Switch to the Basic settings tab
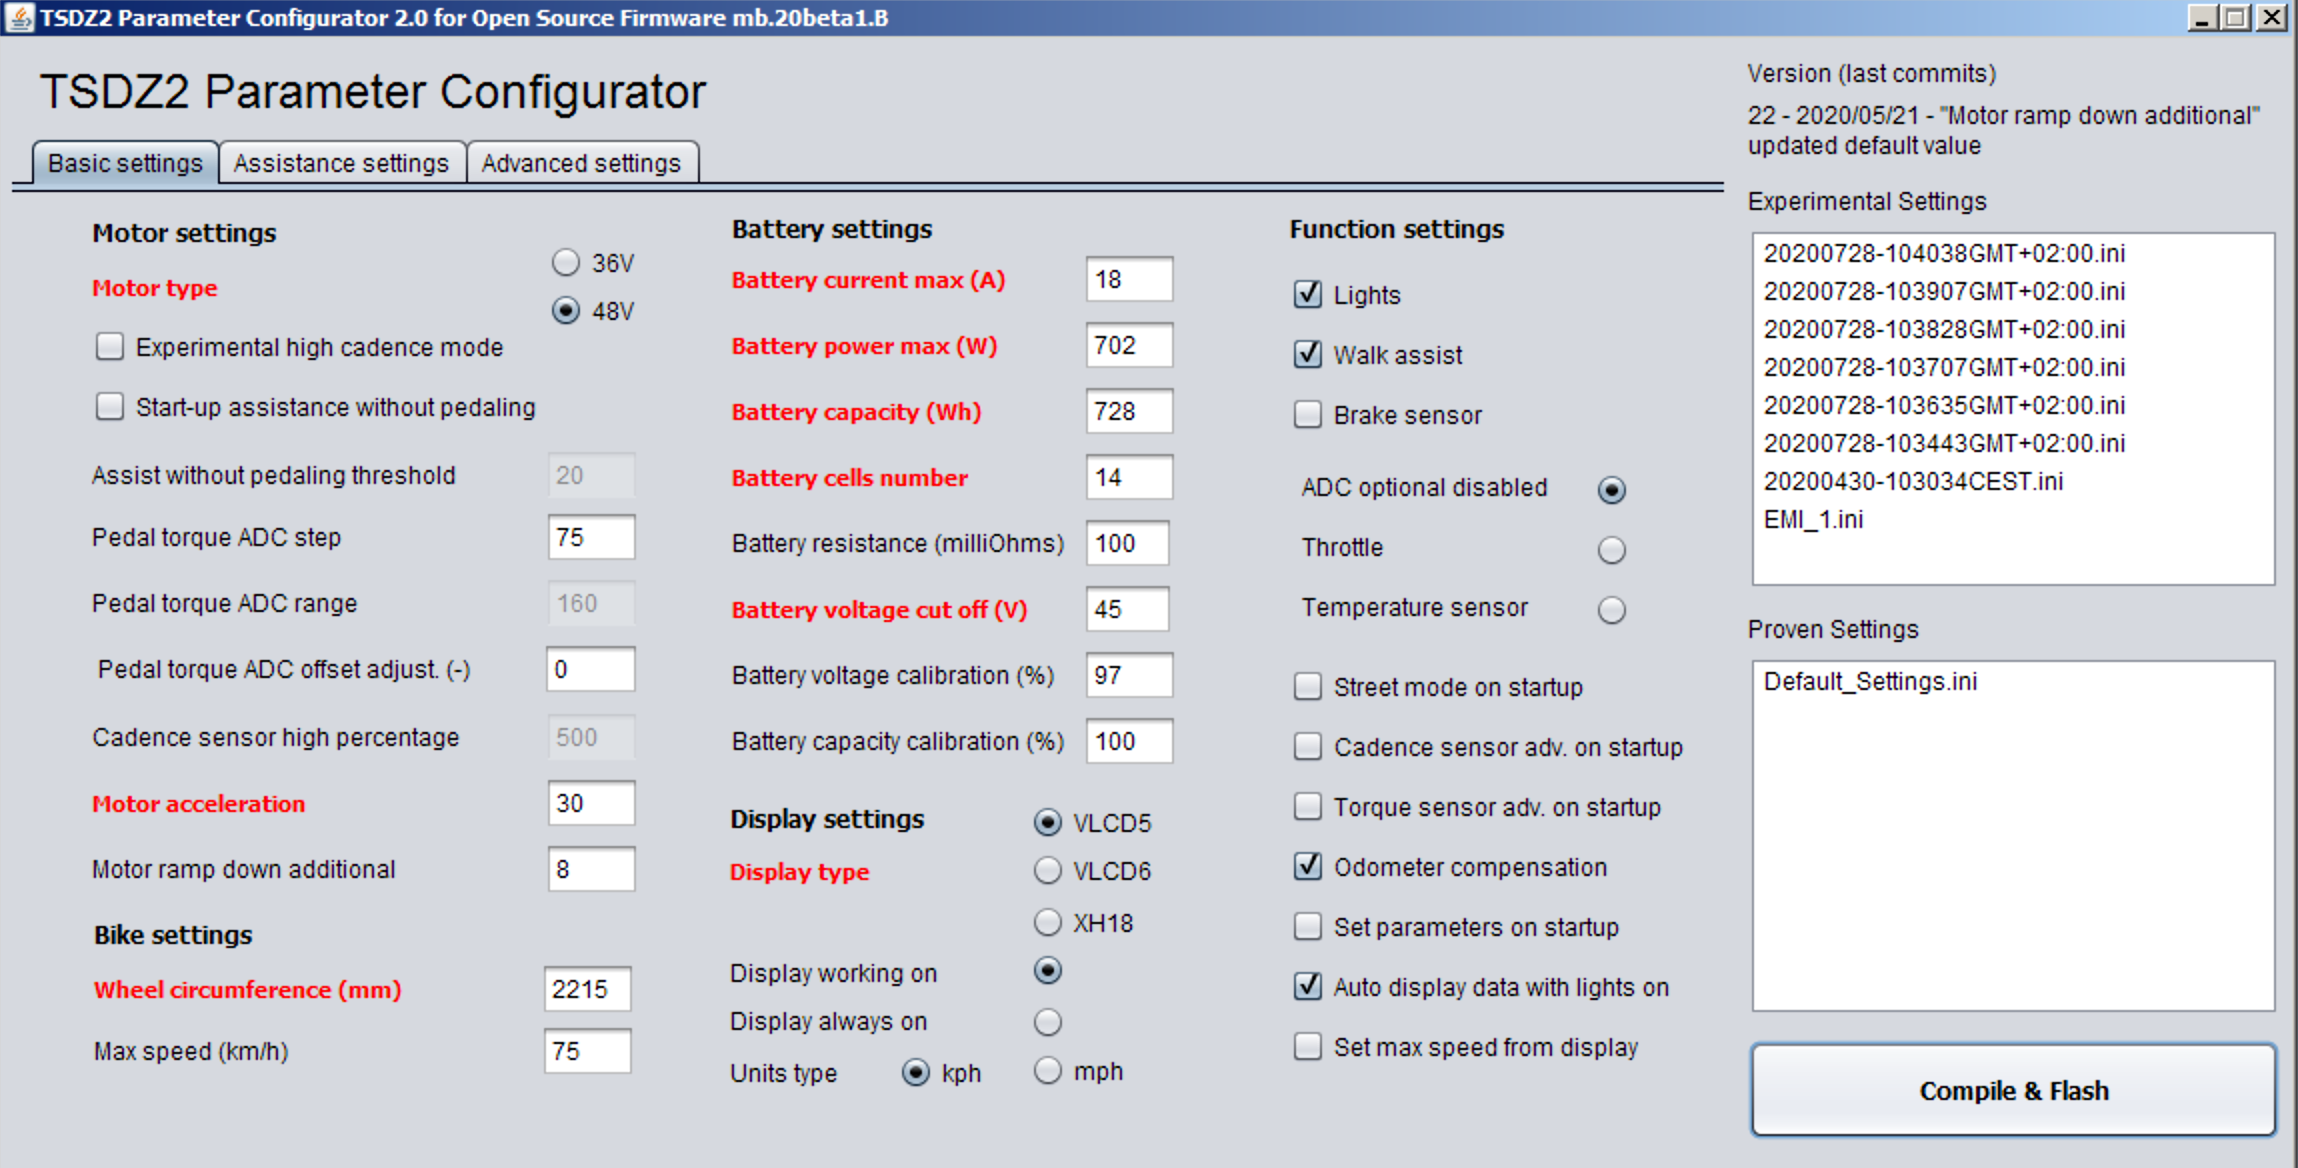2298x1168 pixels. click(125, 163)
